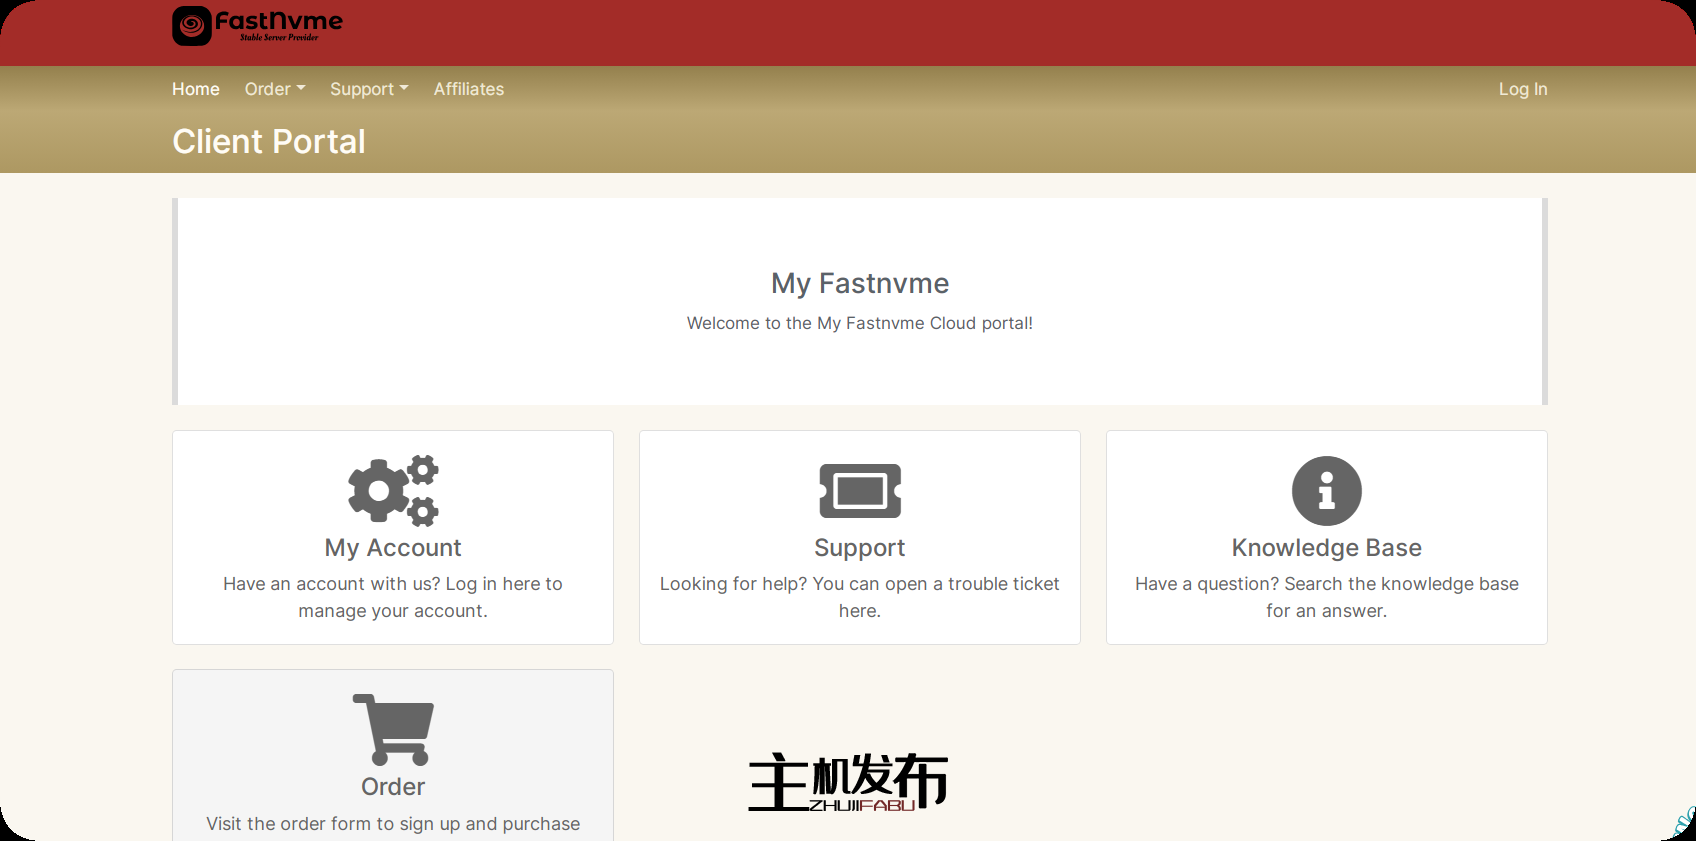Open the Support card title
The width and height of the screenshot is (1696, 841).
click(860, 548)
